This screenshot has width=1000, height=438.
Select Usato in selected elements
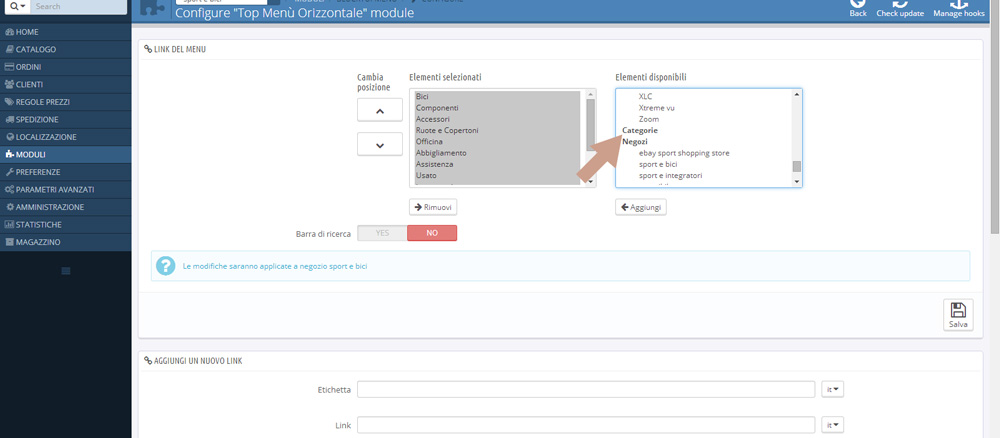[497, 175]
